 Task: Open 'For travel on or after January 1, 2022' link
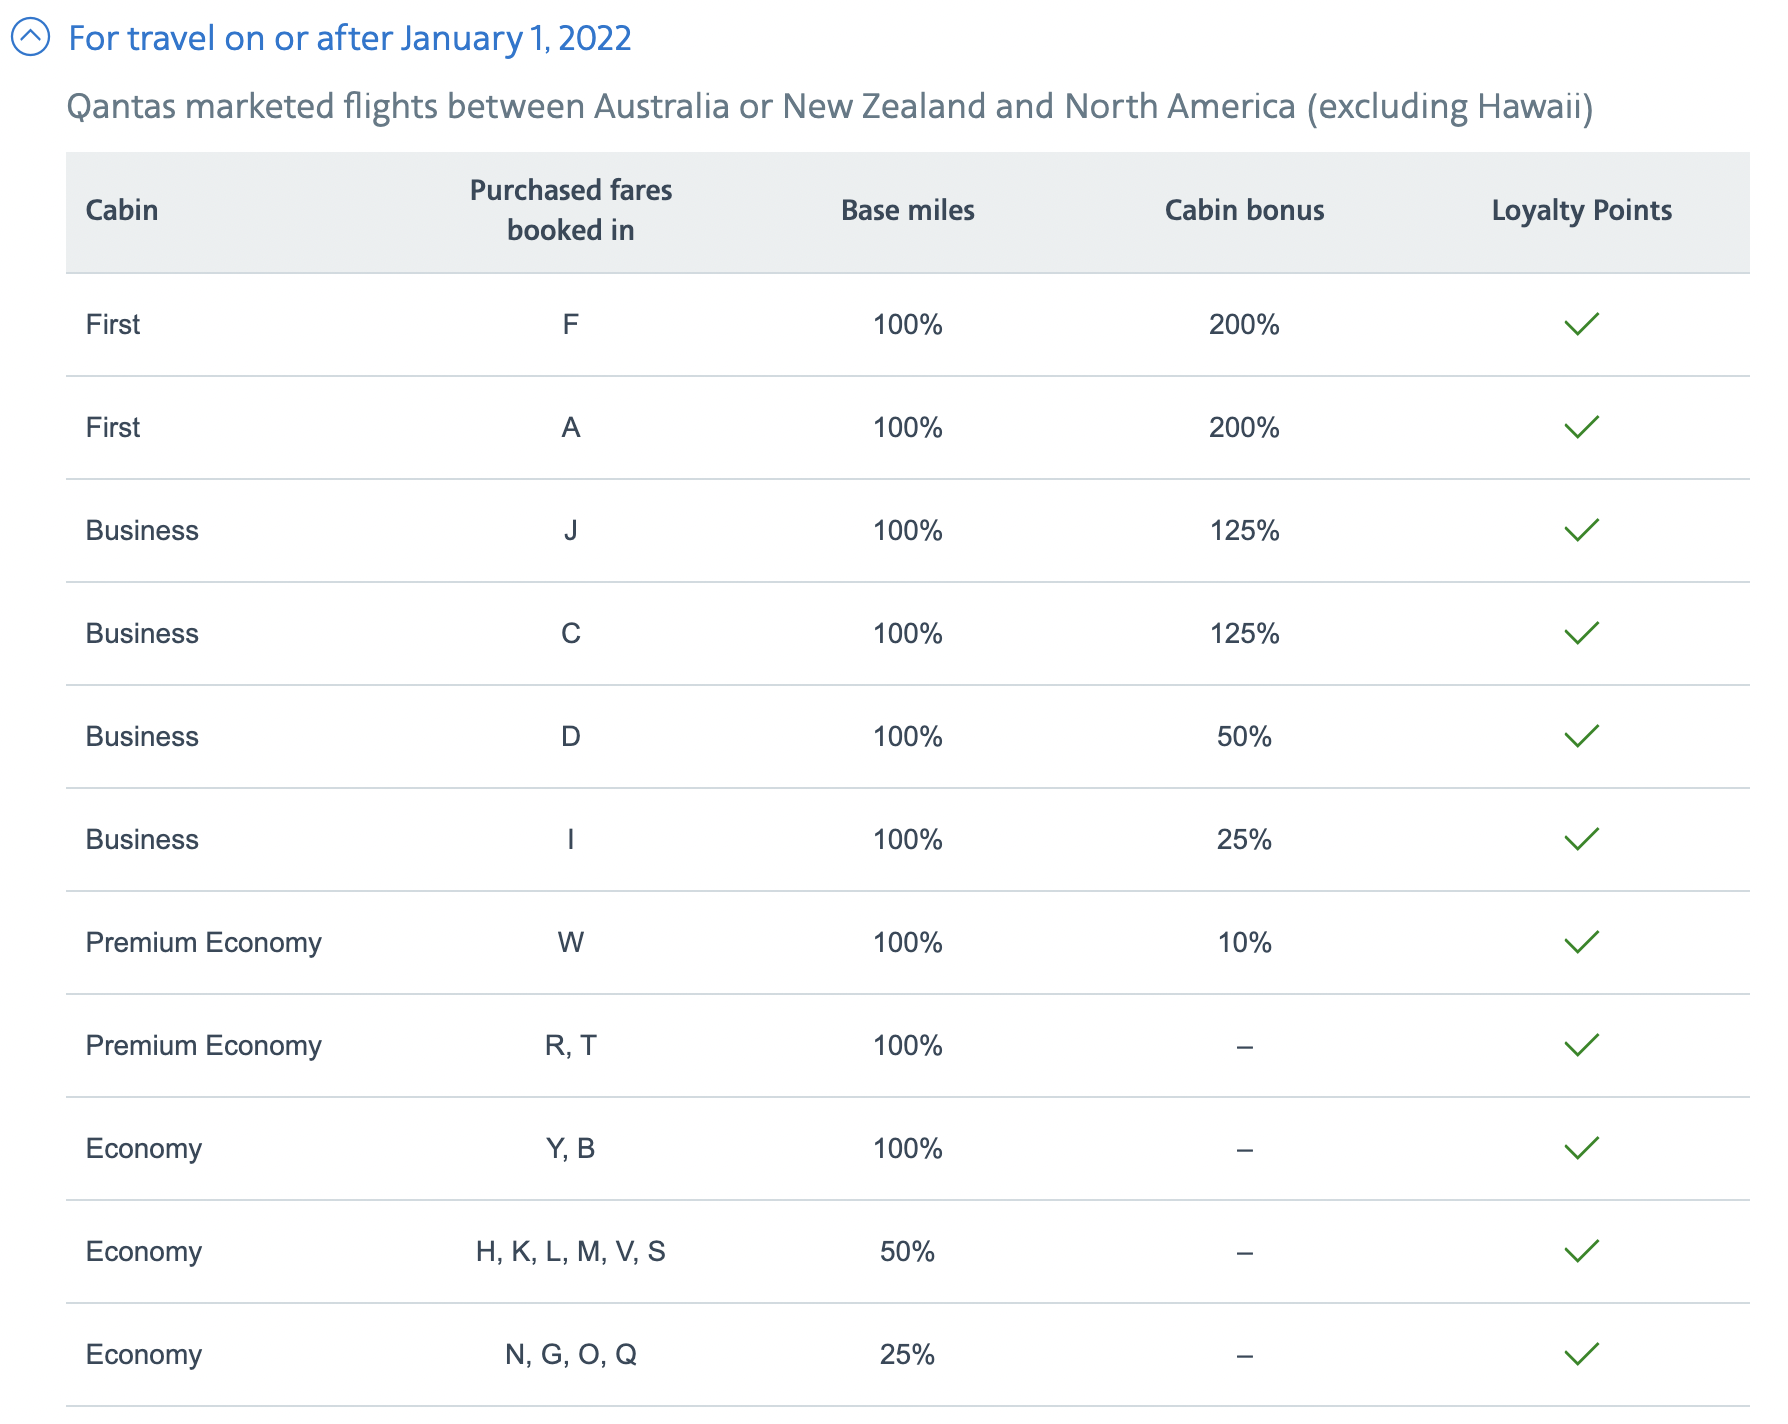tap(350, 38)
